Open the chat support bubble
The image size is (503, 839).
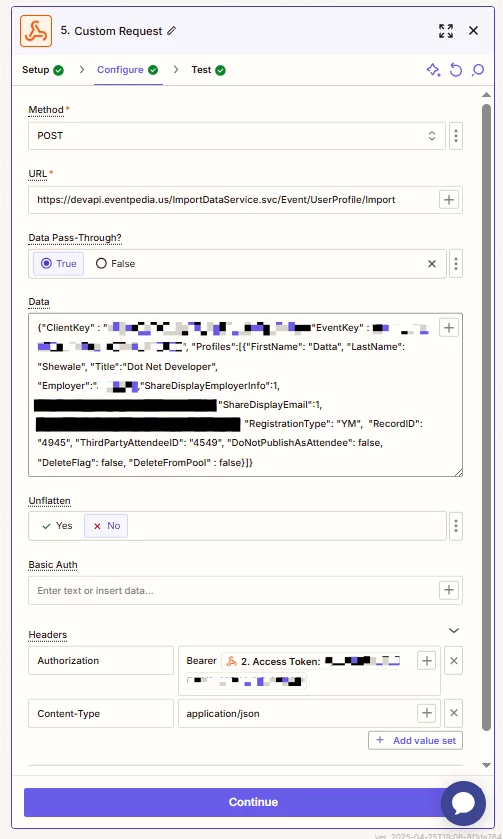click(x=463, y=803)
